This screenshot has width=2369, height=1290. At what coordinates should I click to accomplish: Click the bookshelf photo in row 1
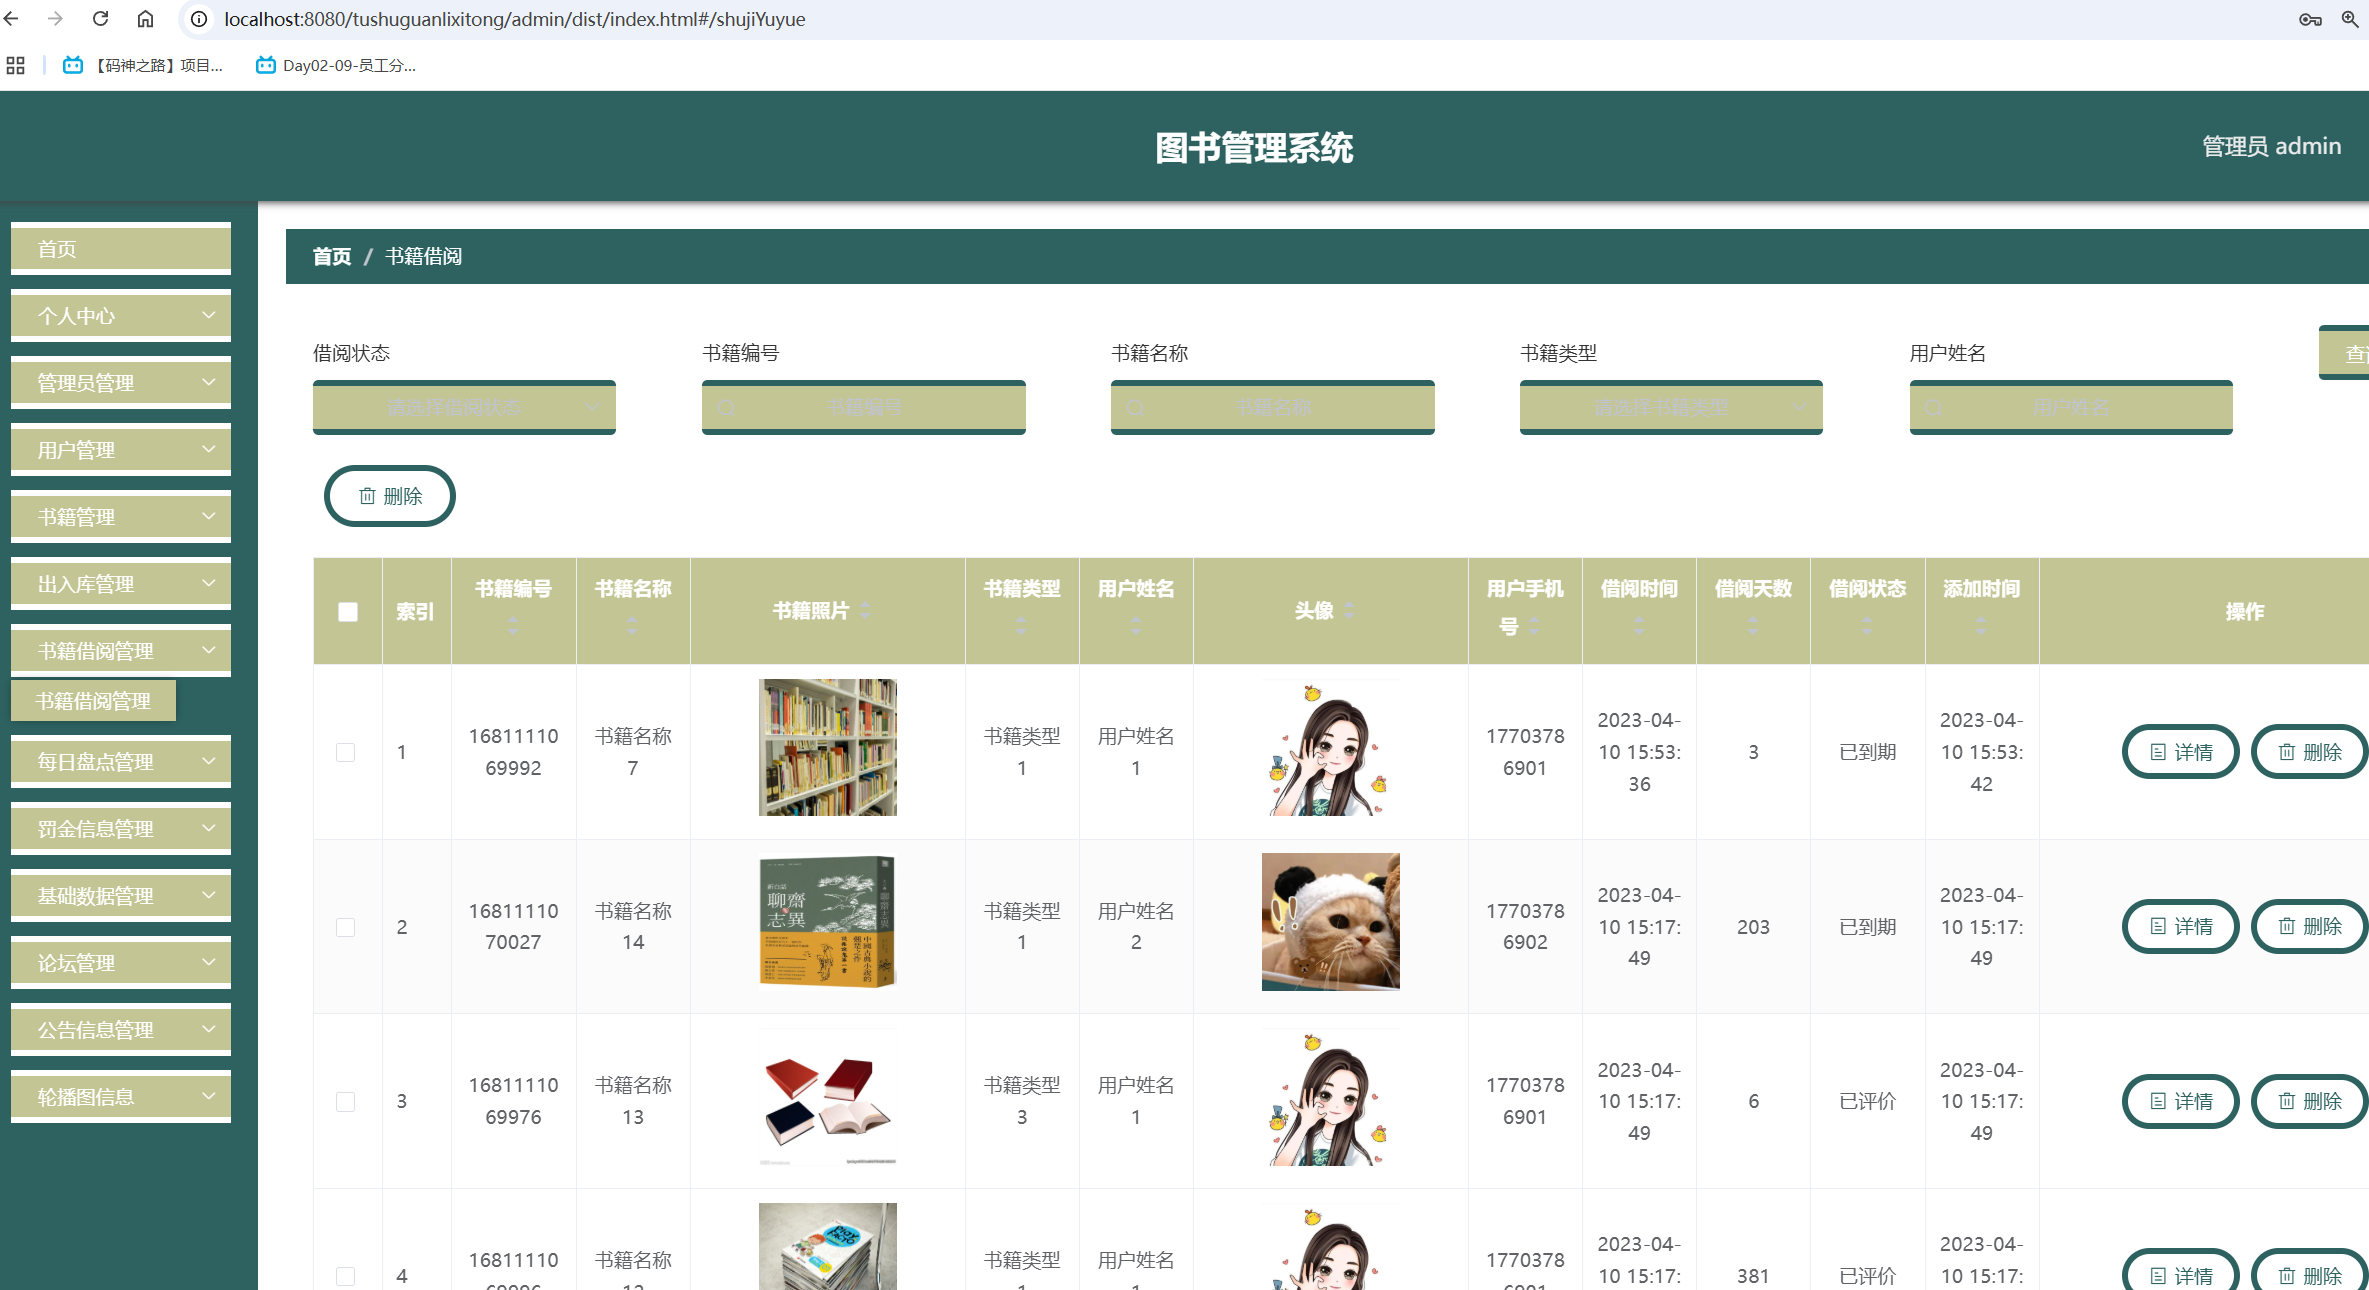828,747
